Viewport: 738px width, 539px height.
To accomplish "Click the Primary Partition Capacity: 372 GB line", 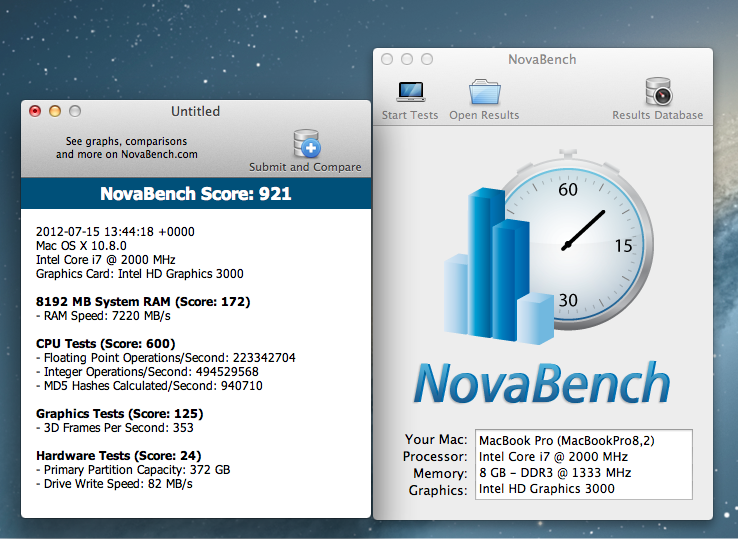I will pos(133,470).
